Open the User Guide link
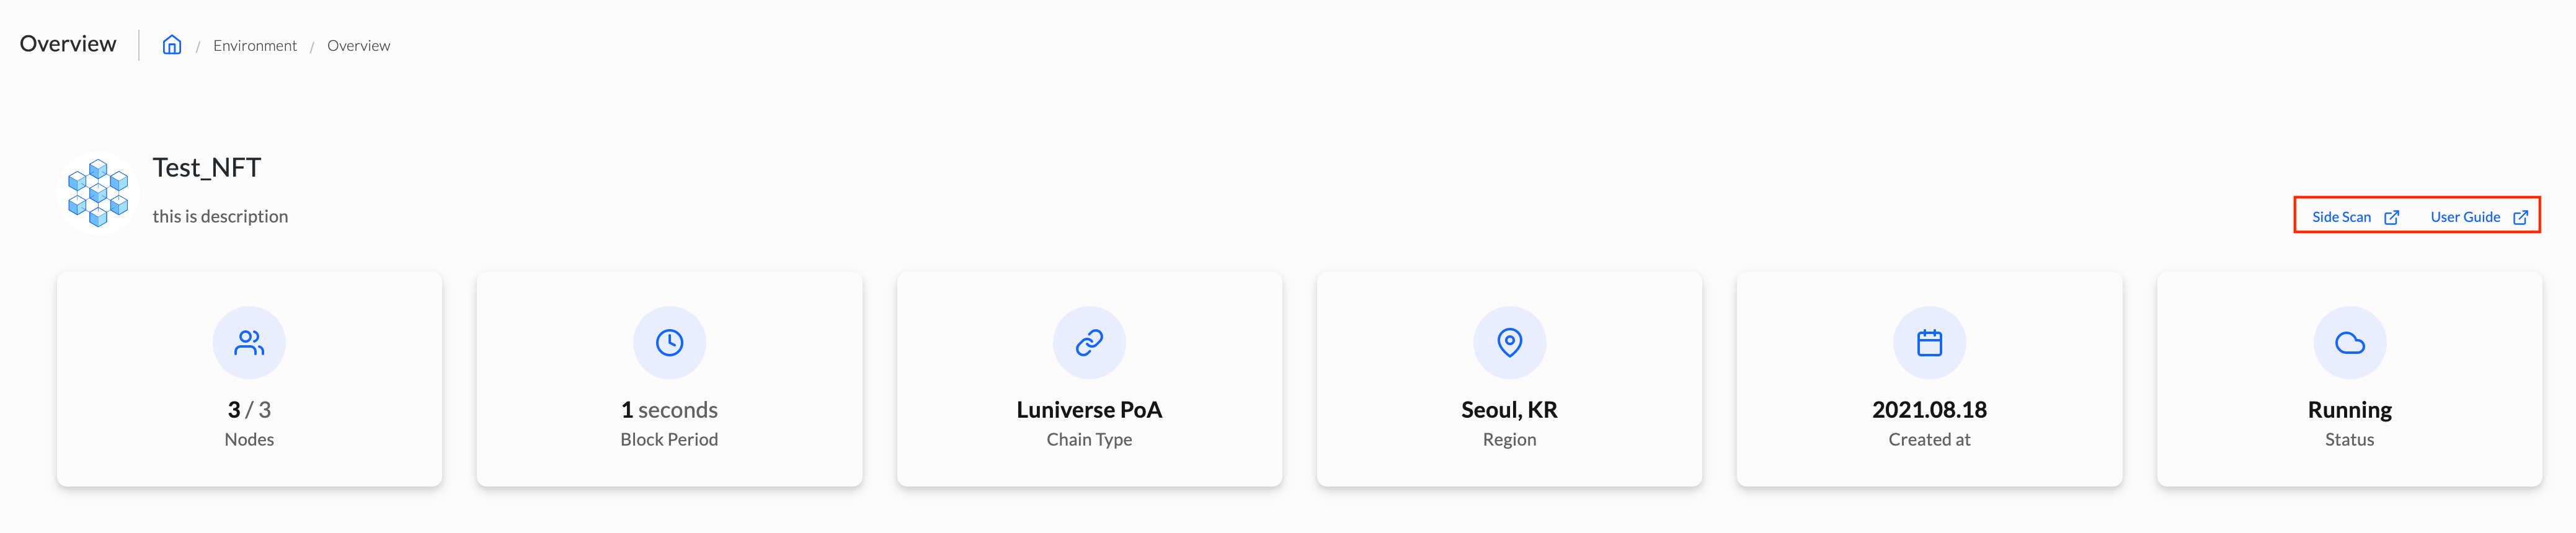This screenshot has width=2576, height=533. click(x=2465, y=217)
